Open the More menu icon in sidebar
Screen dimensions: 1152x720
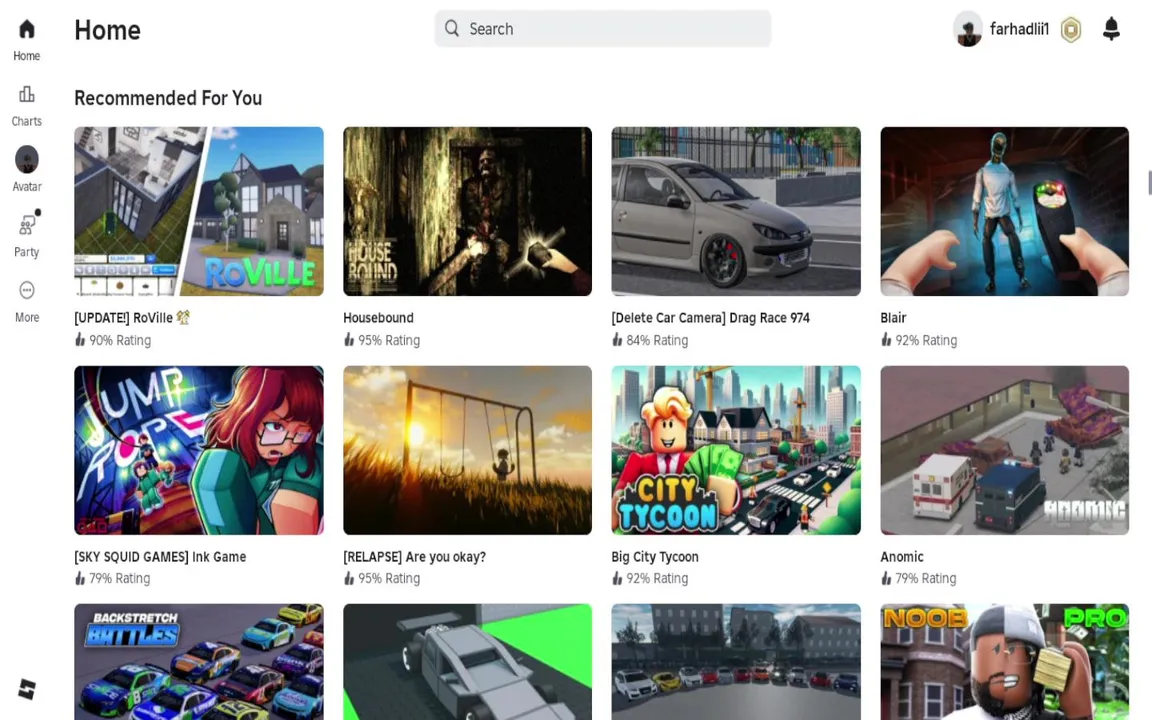26,290
